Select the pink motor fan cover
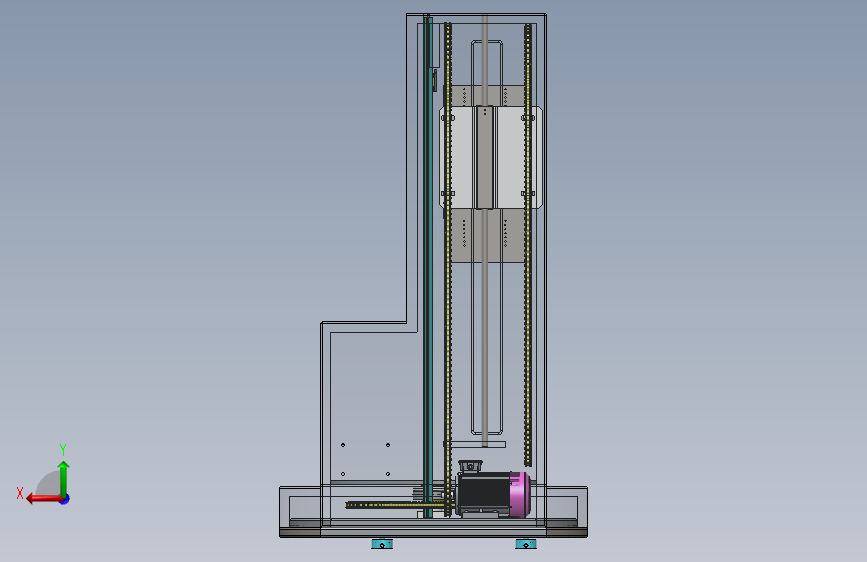This screenshot has width=867, height=562. tap(520, 494)
